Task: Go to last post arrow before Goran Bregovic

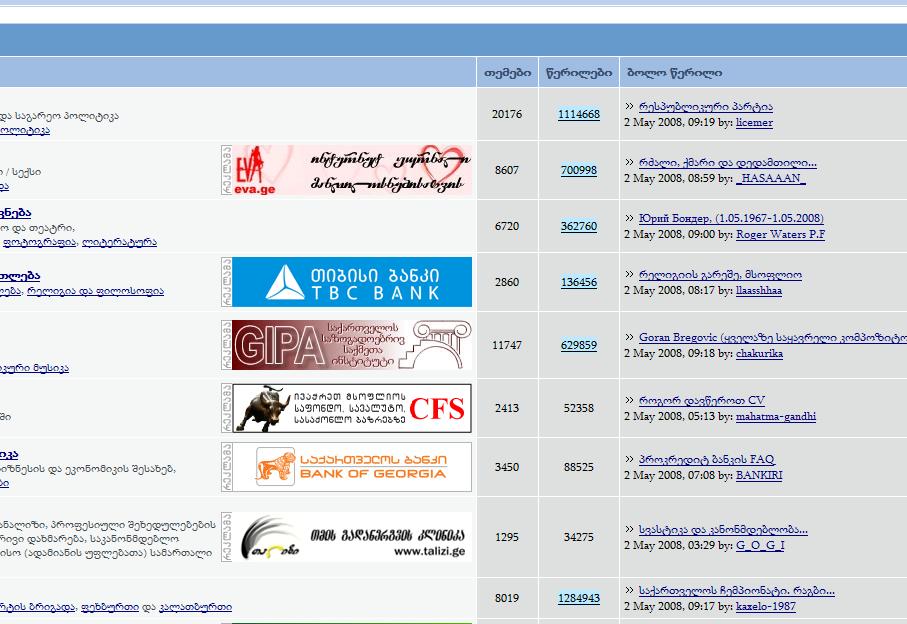Action: click(x=629, y=337)
